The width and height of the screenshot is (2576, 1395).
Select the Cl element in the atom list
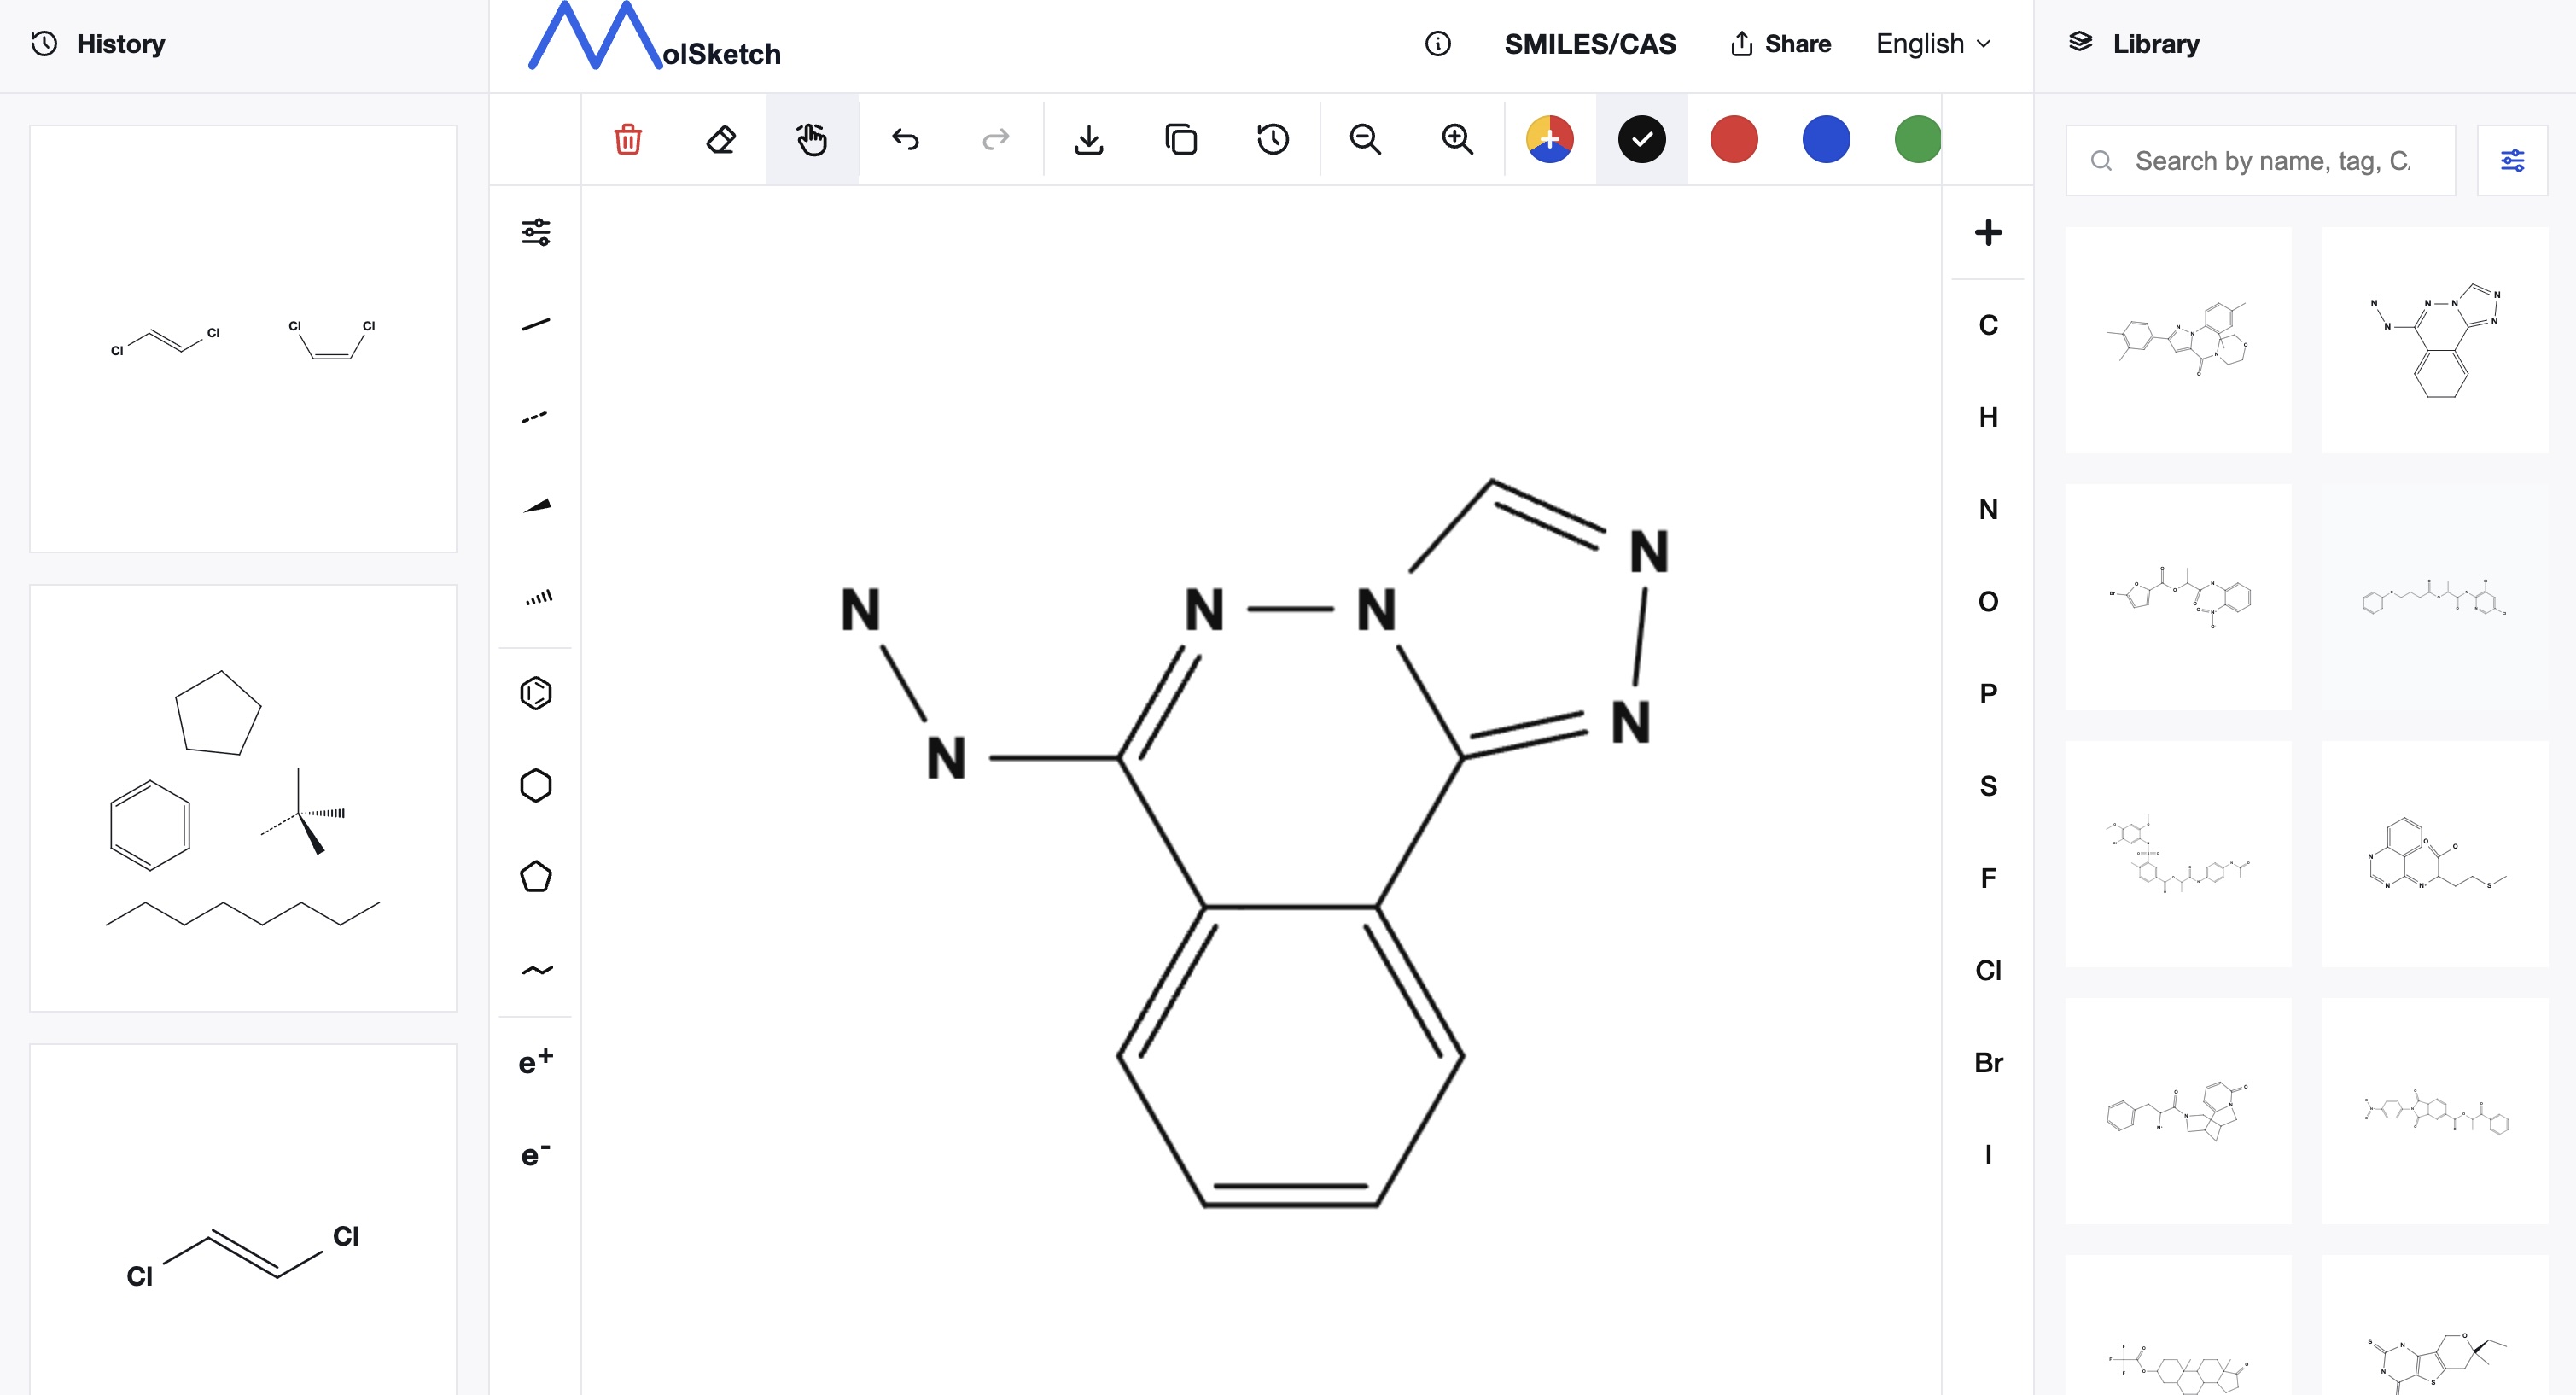point(1988,970)
